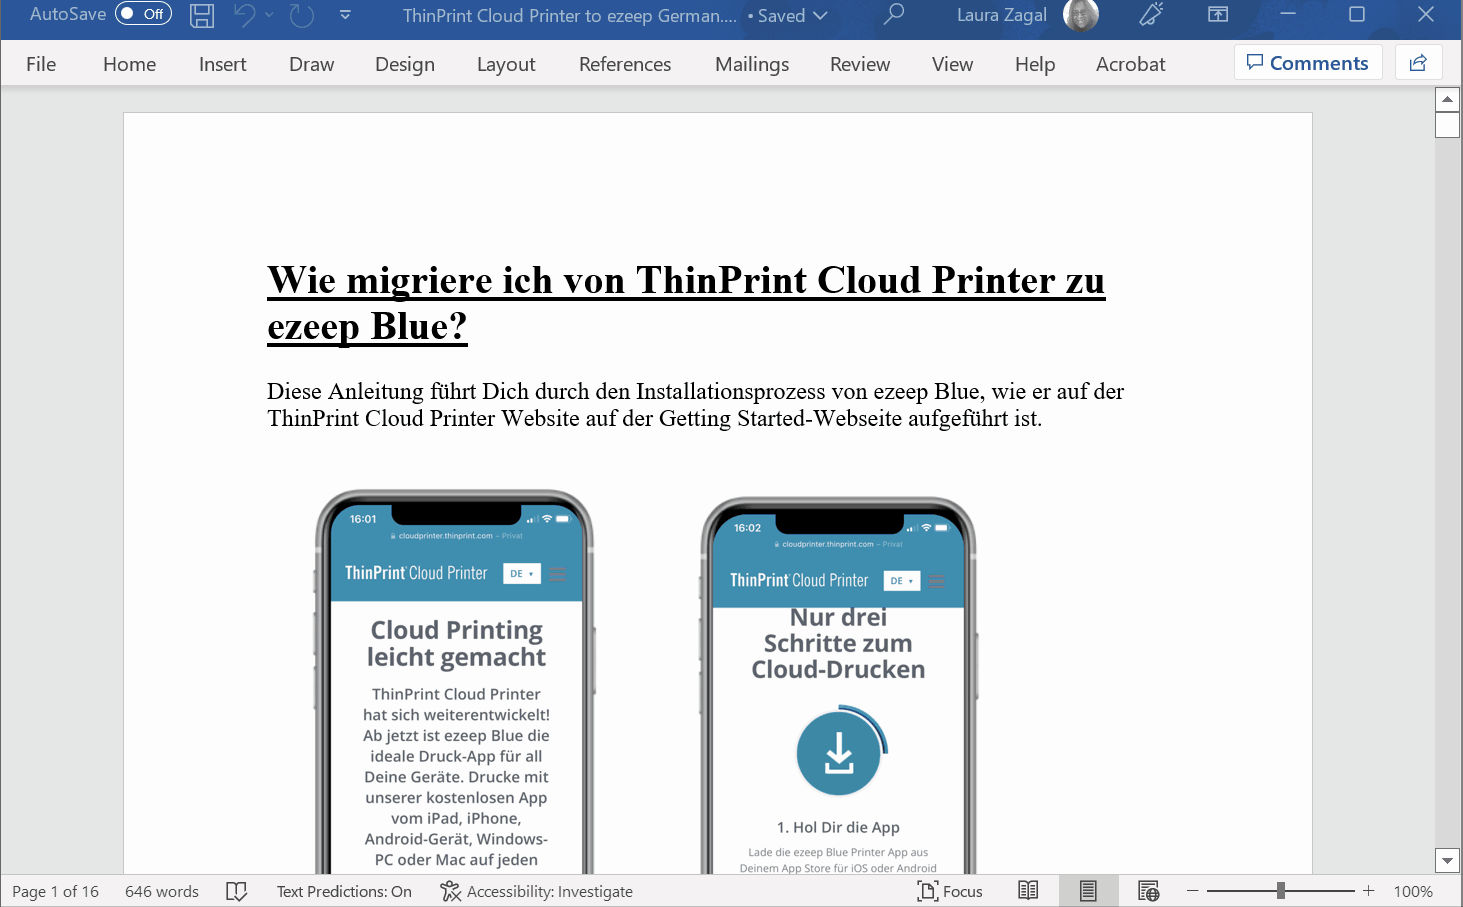Switch to the View tab
Image resolution: width=1463 pixels, height=907 pixels.
point(952,64)
